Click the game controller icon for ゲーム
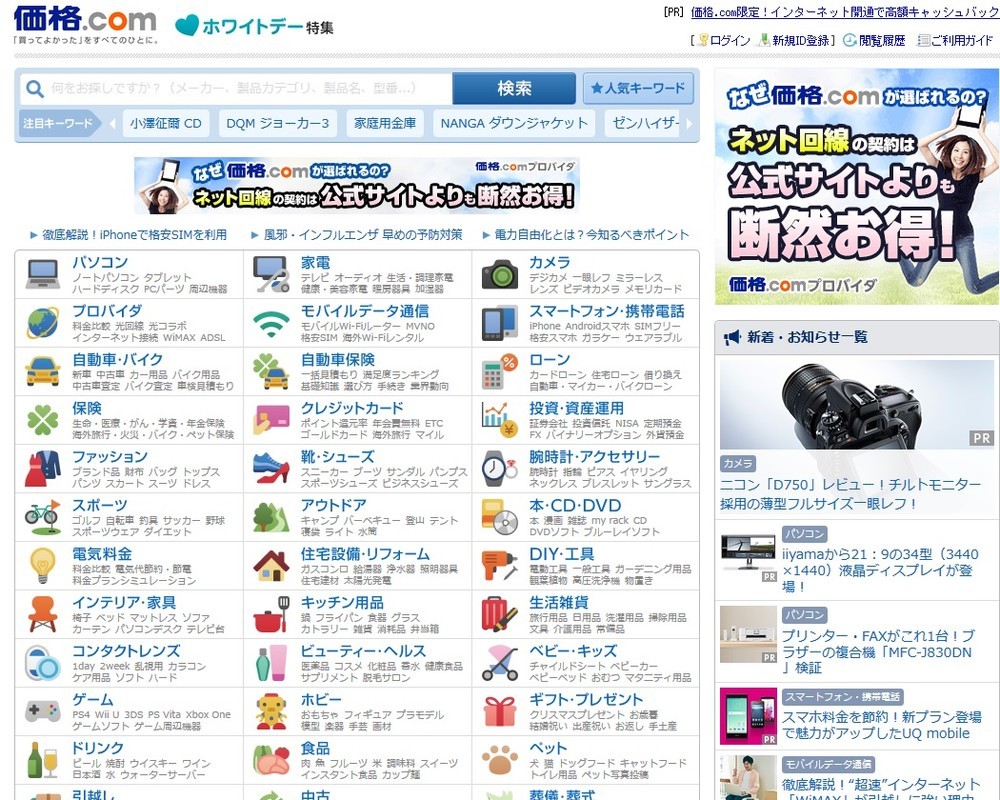This screenshot has width=1000, height=800. (43, 711)
